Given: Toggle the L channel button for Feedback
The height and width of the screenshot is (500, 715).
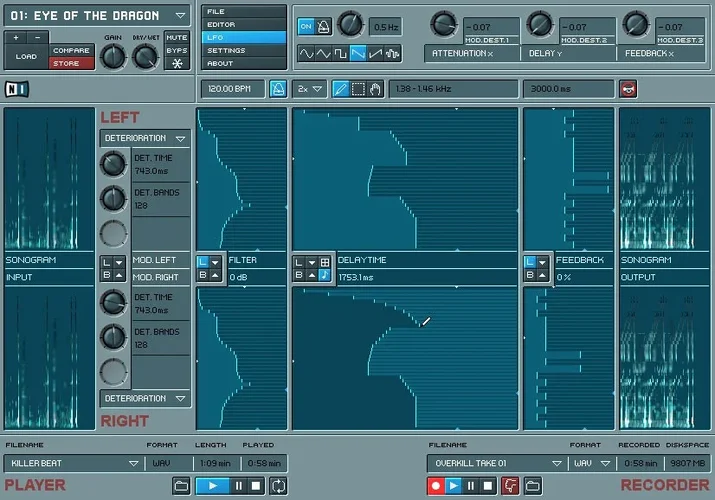Looking at the screenshot, I should click(529, 262).
